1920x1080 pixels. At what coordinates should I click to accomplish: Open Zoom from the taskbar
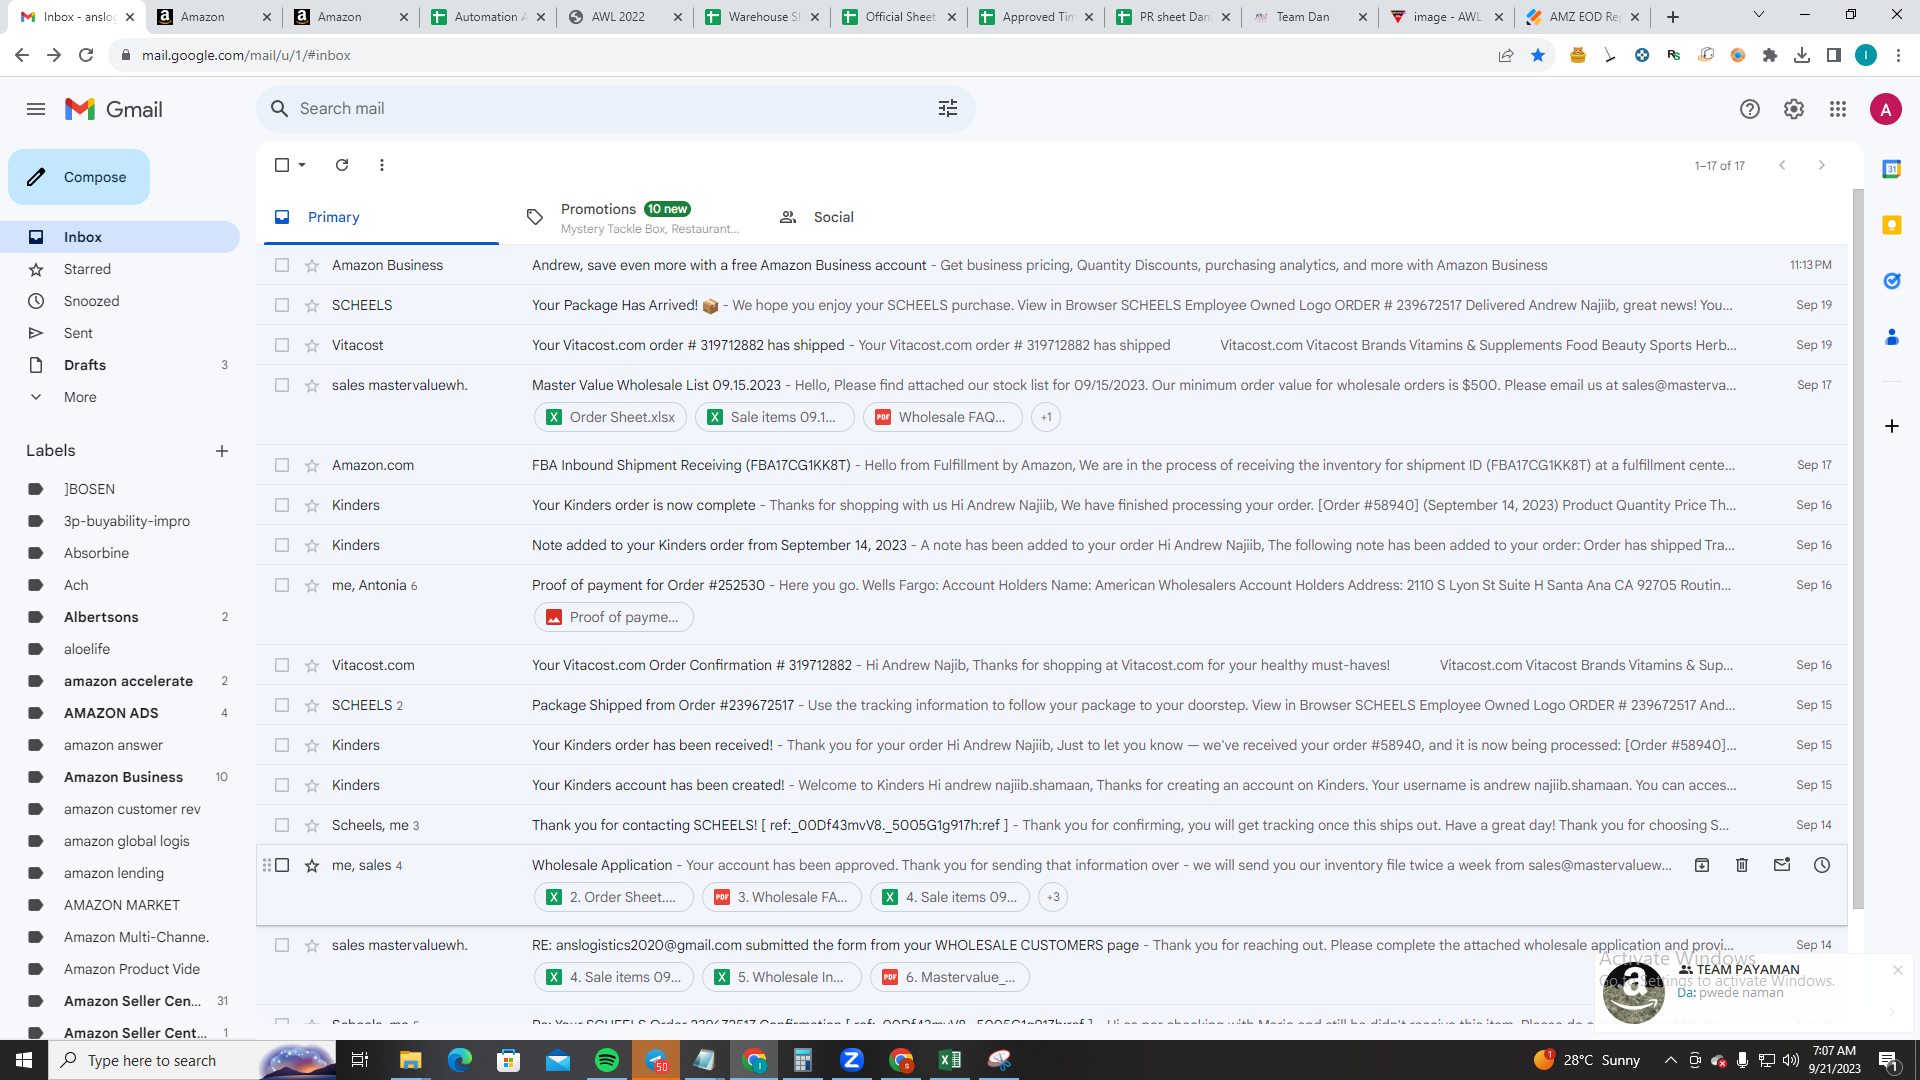tap(852, 1060)
